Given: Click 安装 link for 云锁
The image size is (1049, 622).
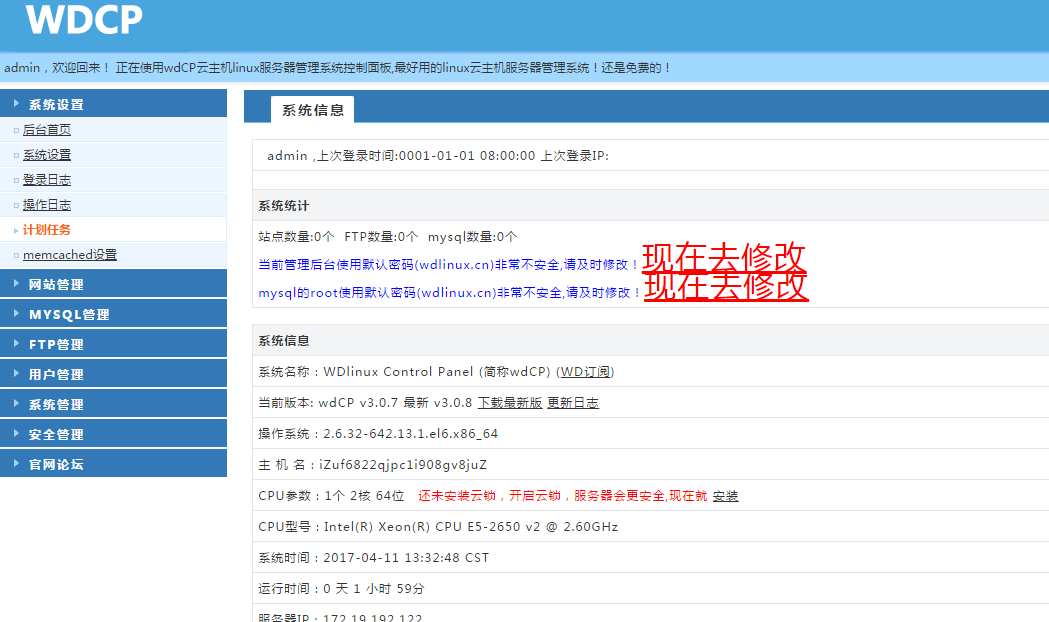Looking at the screenshot, I should click(x=725, y=496).
